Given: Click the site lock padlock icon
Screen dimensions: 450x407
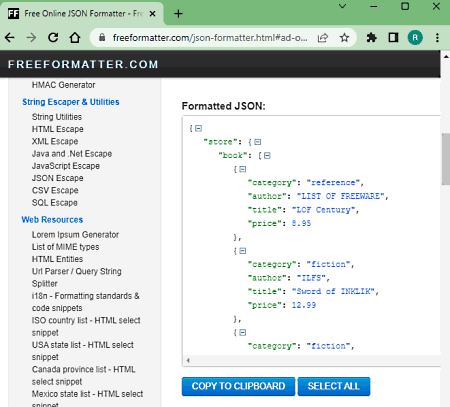Looking at the screenshot, I should 102,37.
